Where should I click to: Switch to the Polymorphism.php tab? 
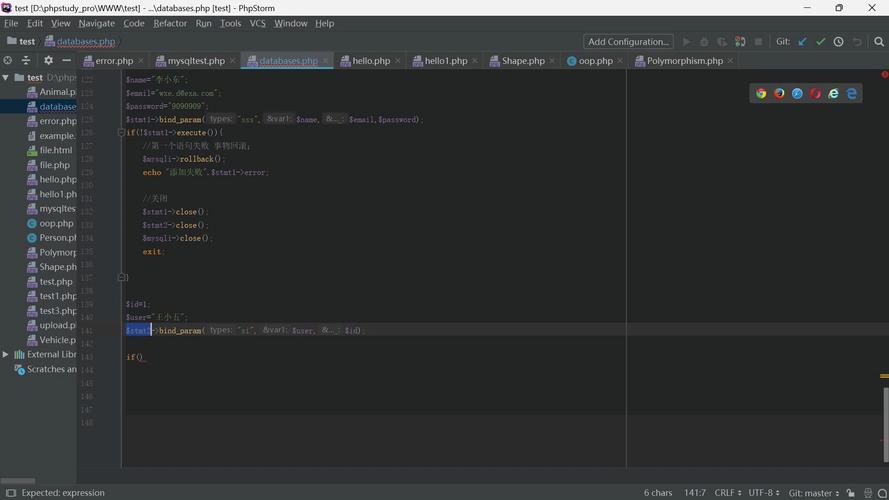pos(684,61)
